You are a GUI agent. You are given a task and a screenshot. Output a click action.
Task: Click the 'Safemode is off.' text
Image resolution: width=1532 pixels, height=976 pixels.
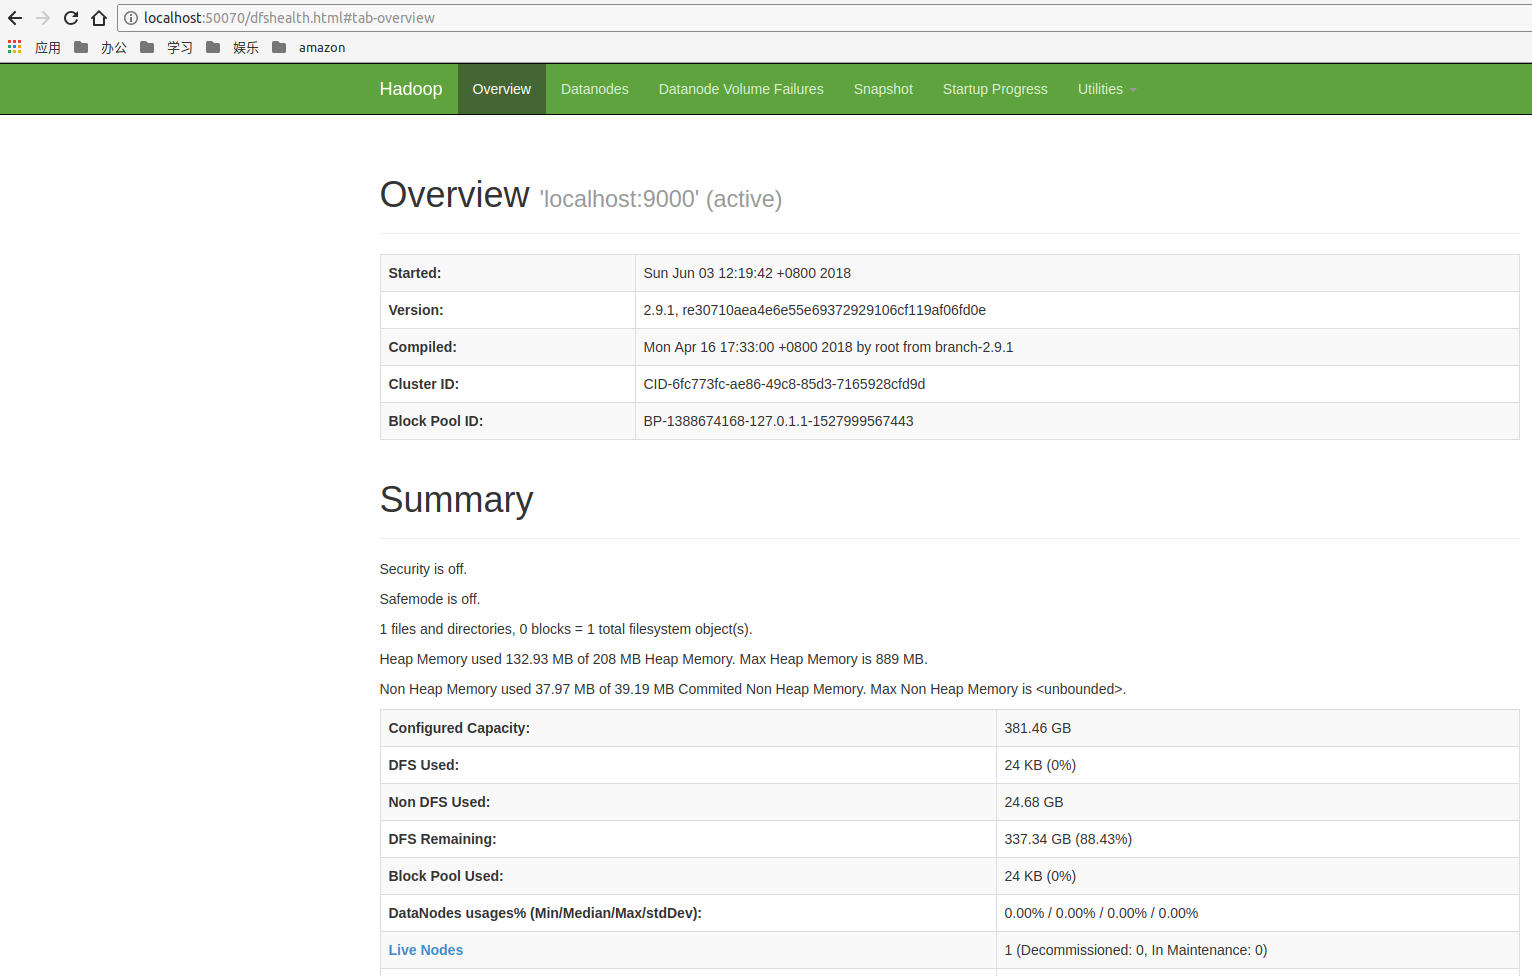(430, 599)
